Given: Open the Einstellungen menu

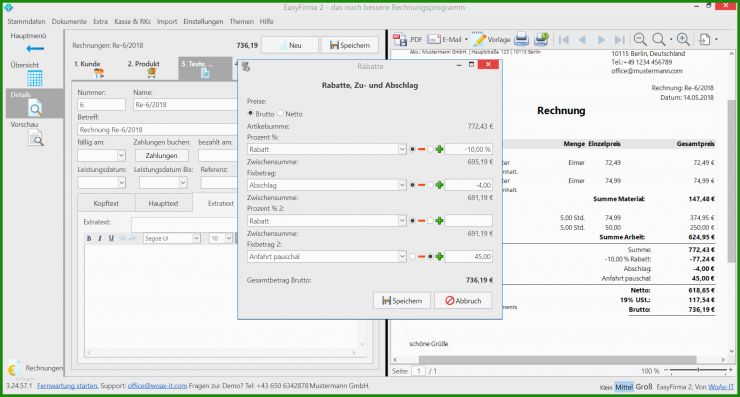Looking at the screenshot, I should [x=203, y=21].
